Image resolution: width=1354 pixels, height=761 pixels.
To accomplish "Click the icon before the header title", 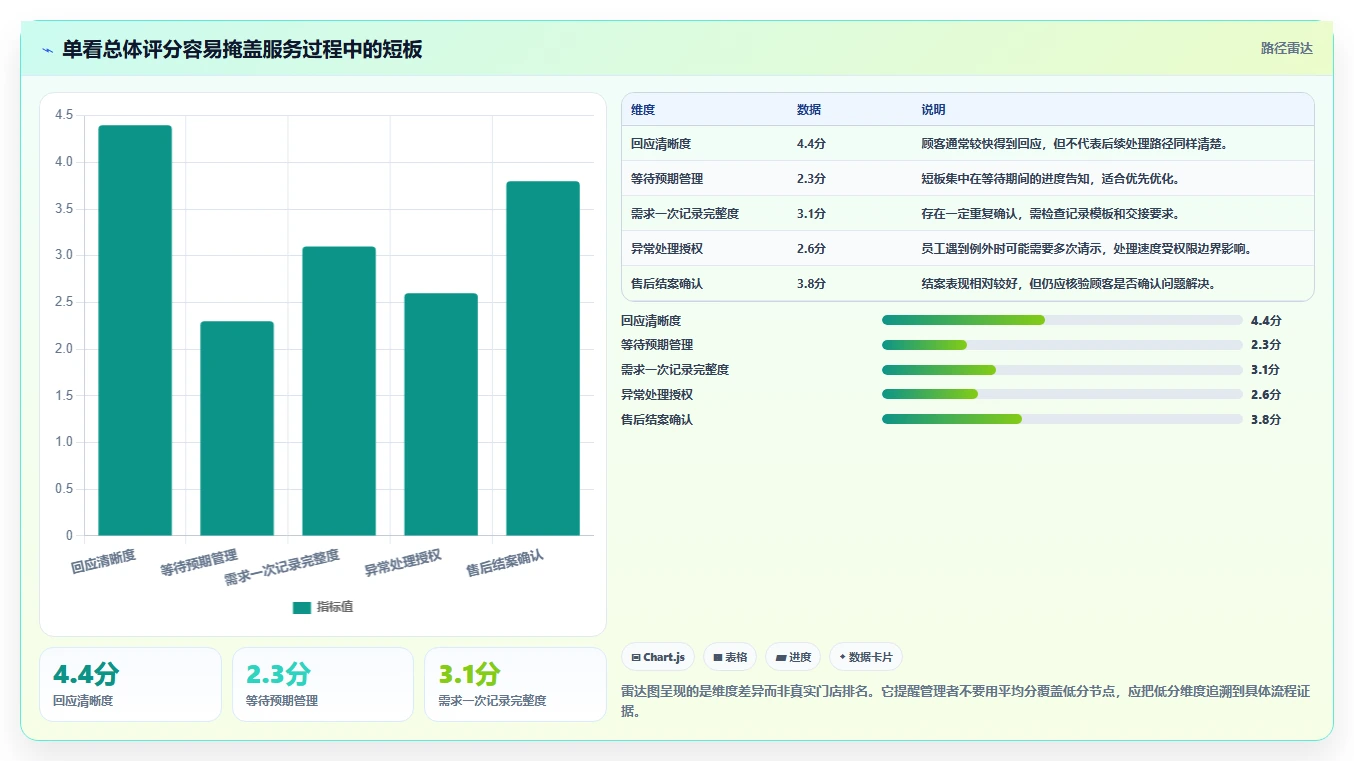I will 48,50.
